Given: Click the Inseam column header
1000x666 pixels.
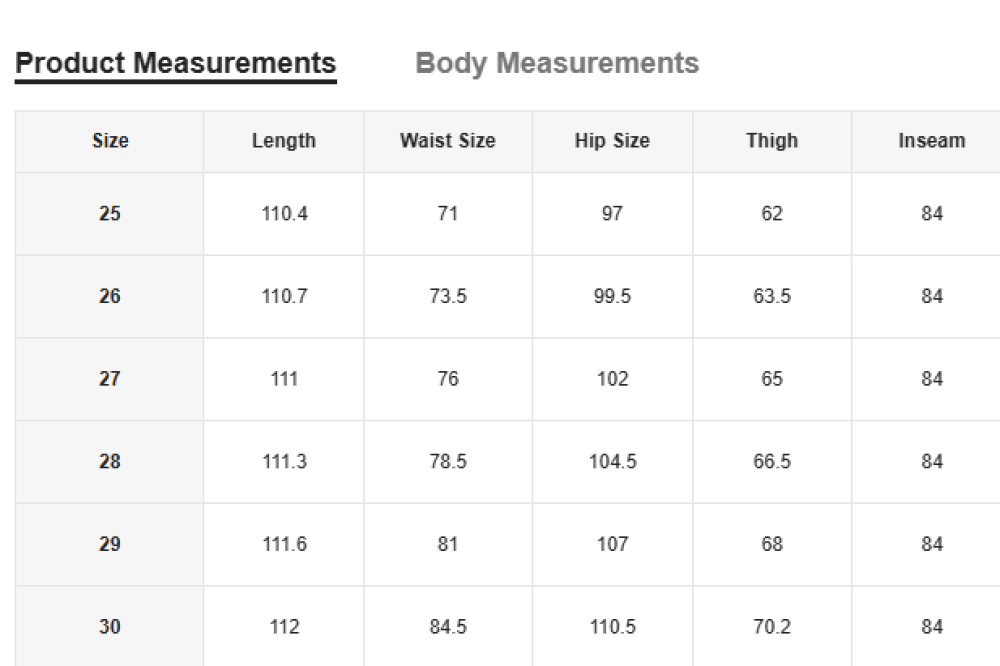Looking at the screenshot, I should [932, 141].
